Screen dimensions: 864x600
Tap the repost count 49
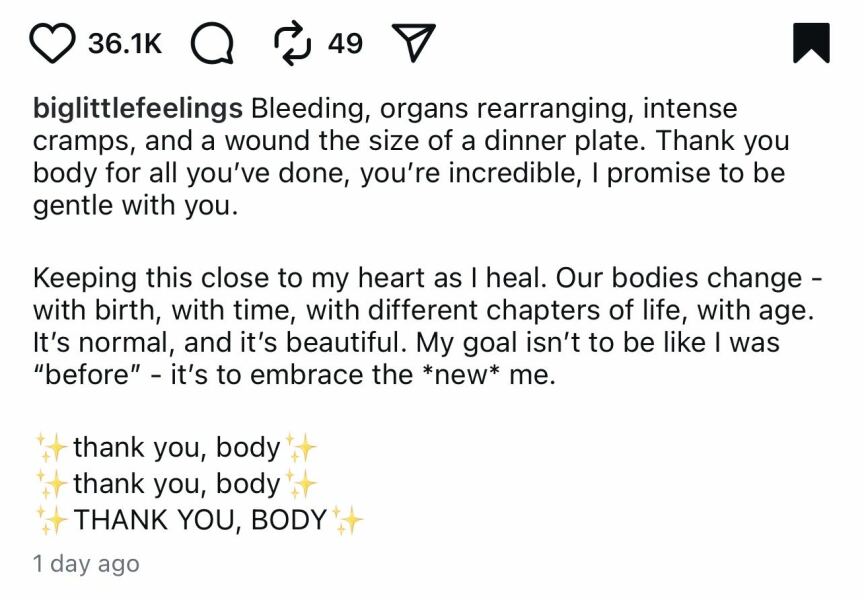pyautogui.click(x=345, y=43)
